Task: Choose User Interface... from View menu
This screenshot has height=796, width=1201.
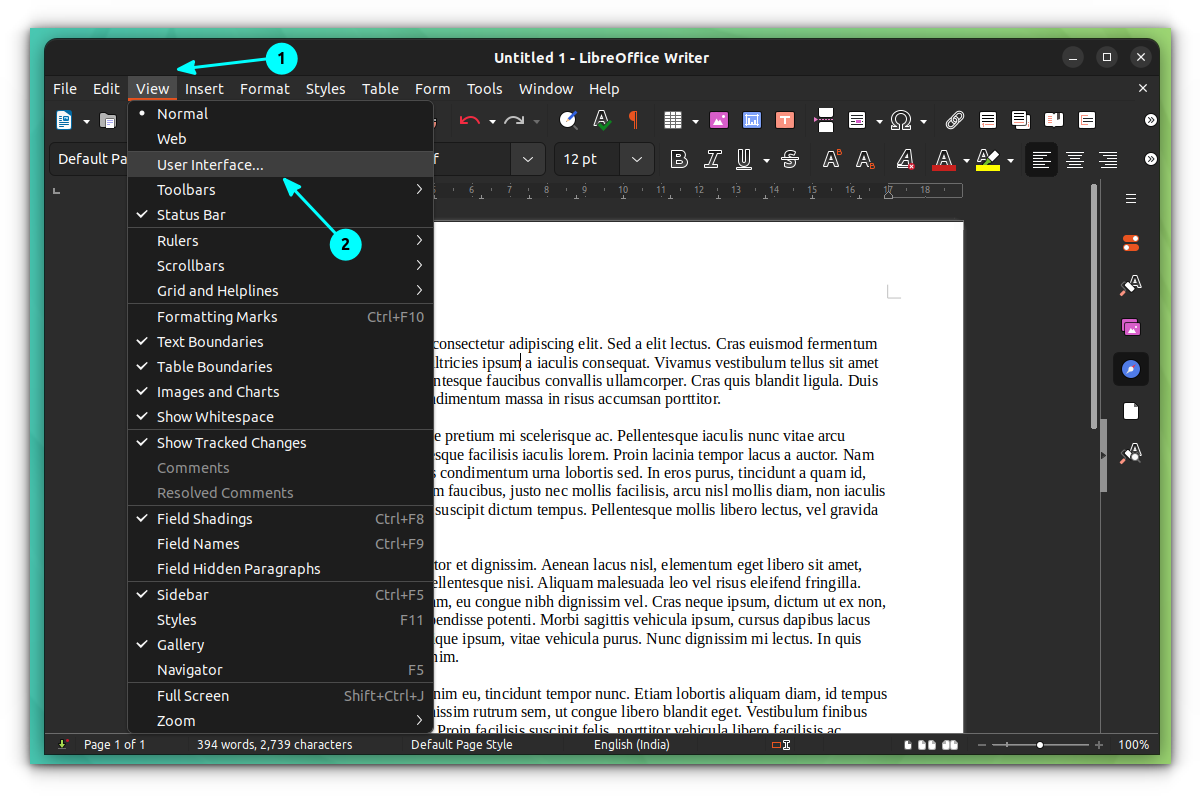Action: click(x=280, y=165)
